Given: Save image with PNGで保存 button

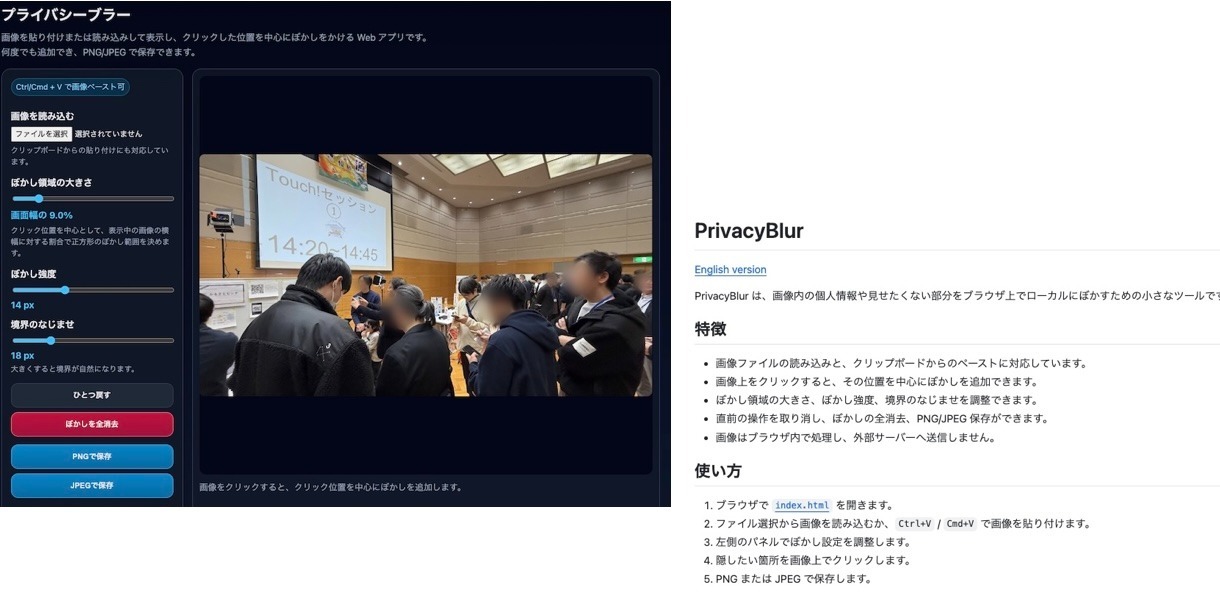Looking at the screenshot, I should pyautogui.click(x=92, y=457).
